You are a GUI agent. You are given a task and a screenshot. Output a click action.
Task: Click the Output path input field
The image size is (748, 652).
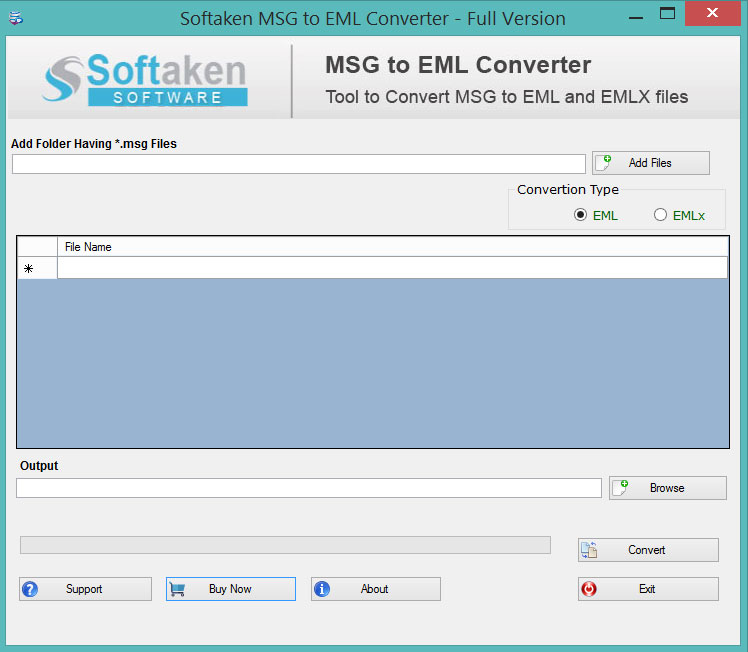pyautogui.click(x=309, y=488)
